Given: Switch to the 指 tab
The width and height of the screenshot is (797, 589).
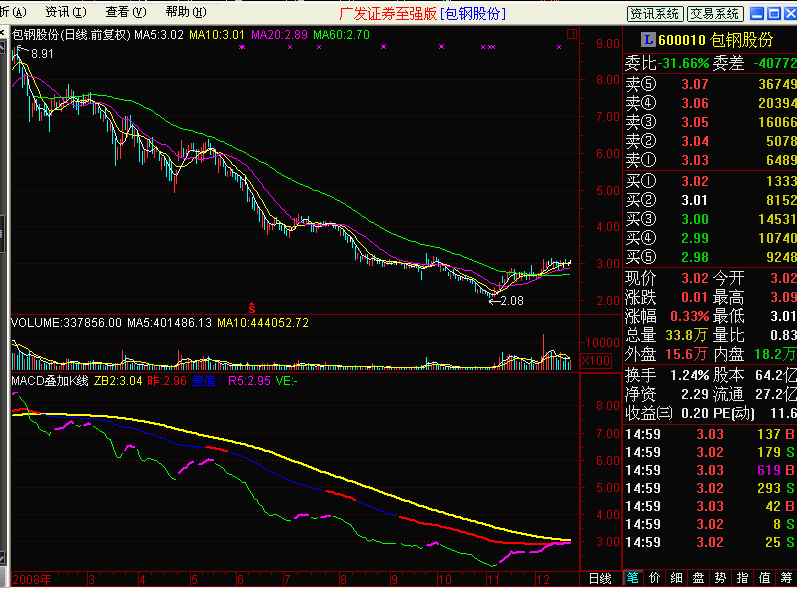Looking at the screenshot, I should [742, 578].
